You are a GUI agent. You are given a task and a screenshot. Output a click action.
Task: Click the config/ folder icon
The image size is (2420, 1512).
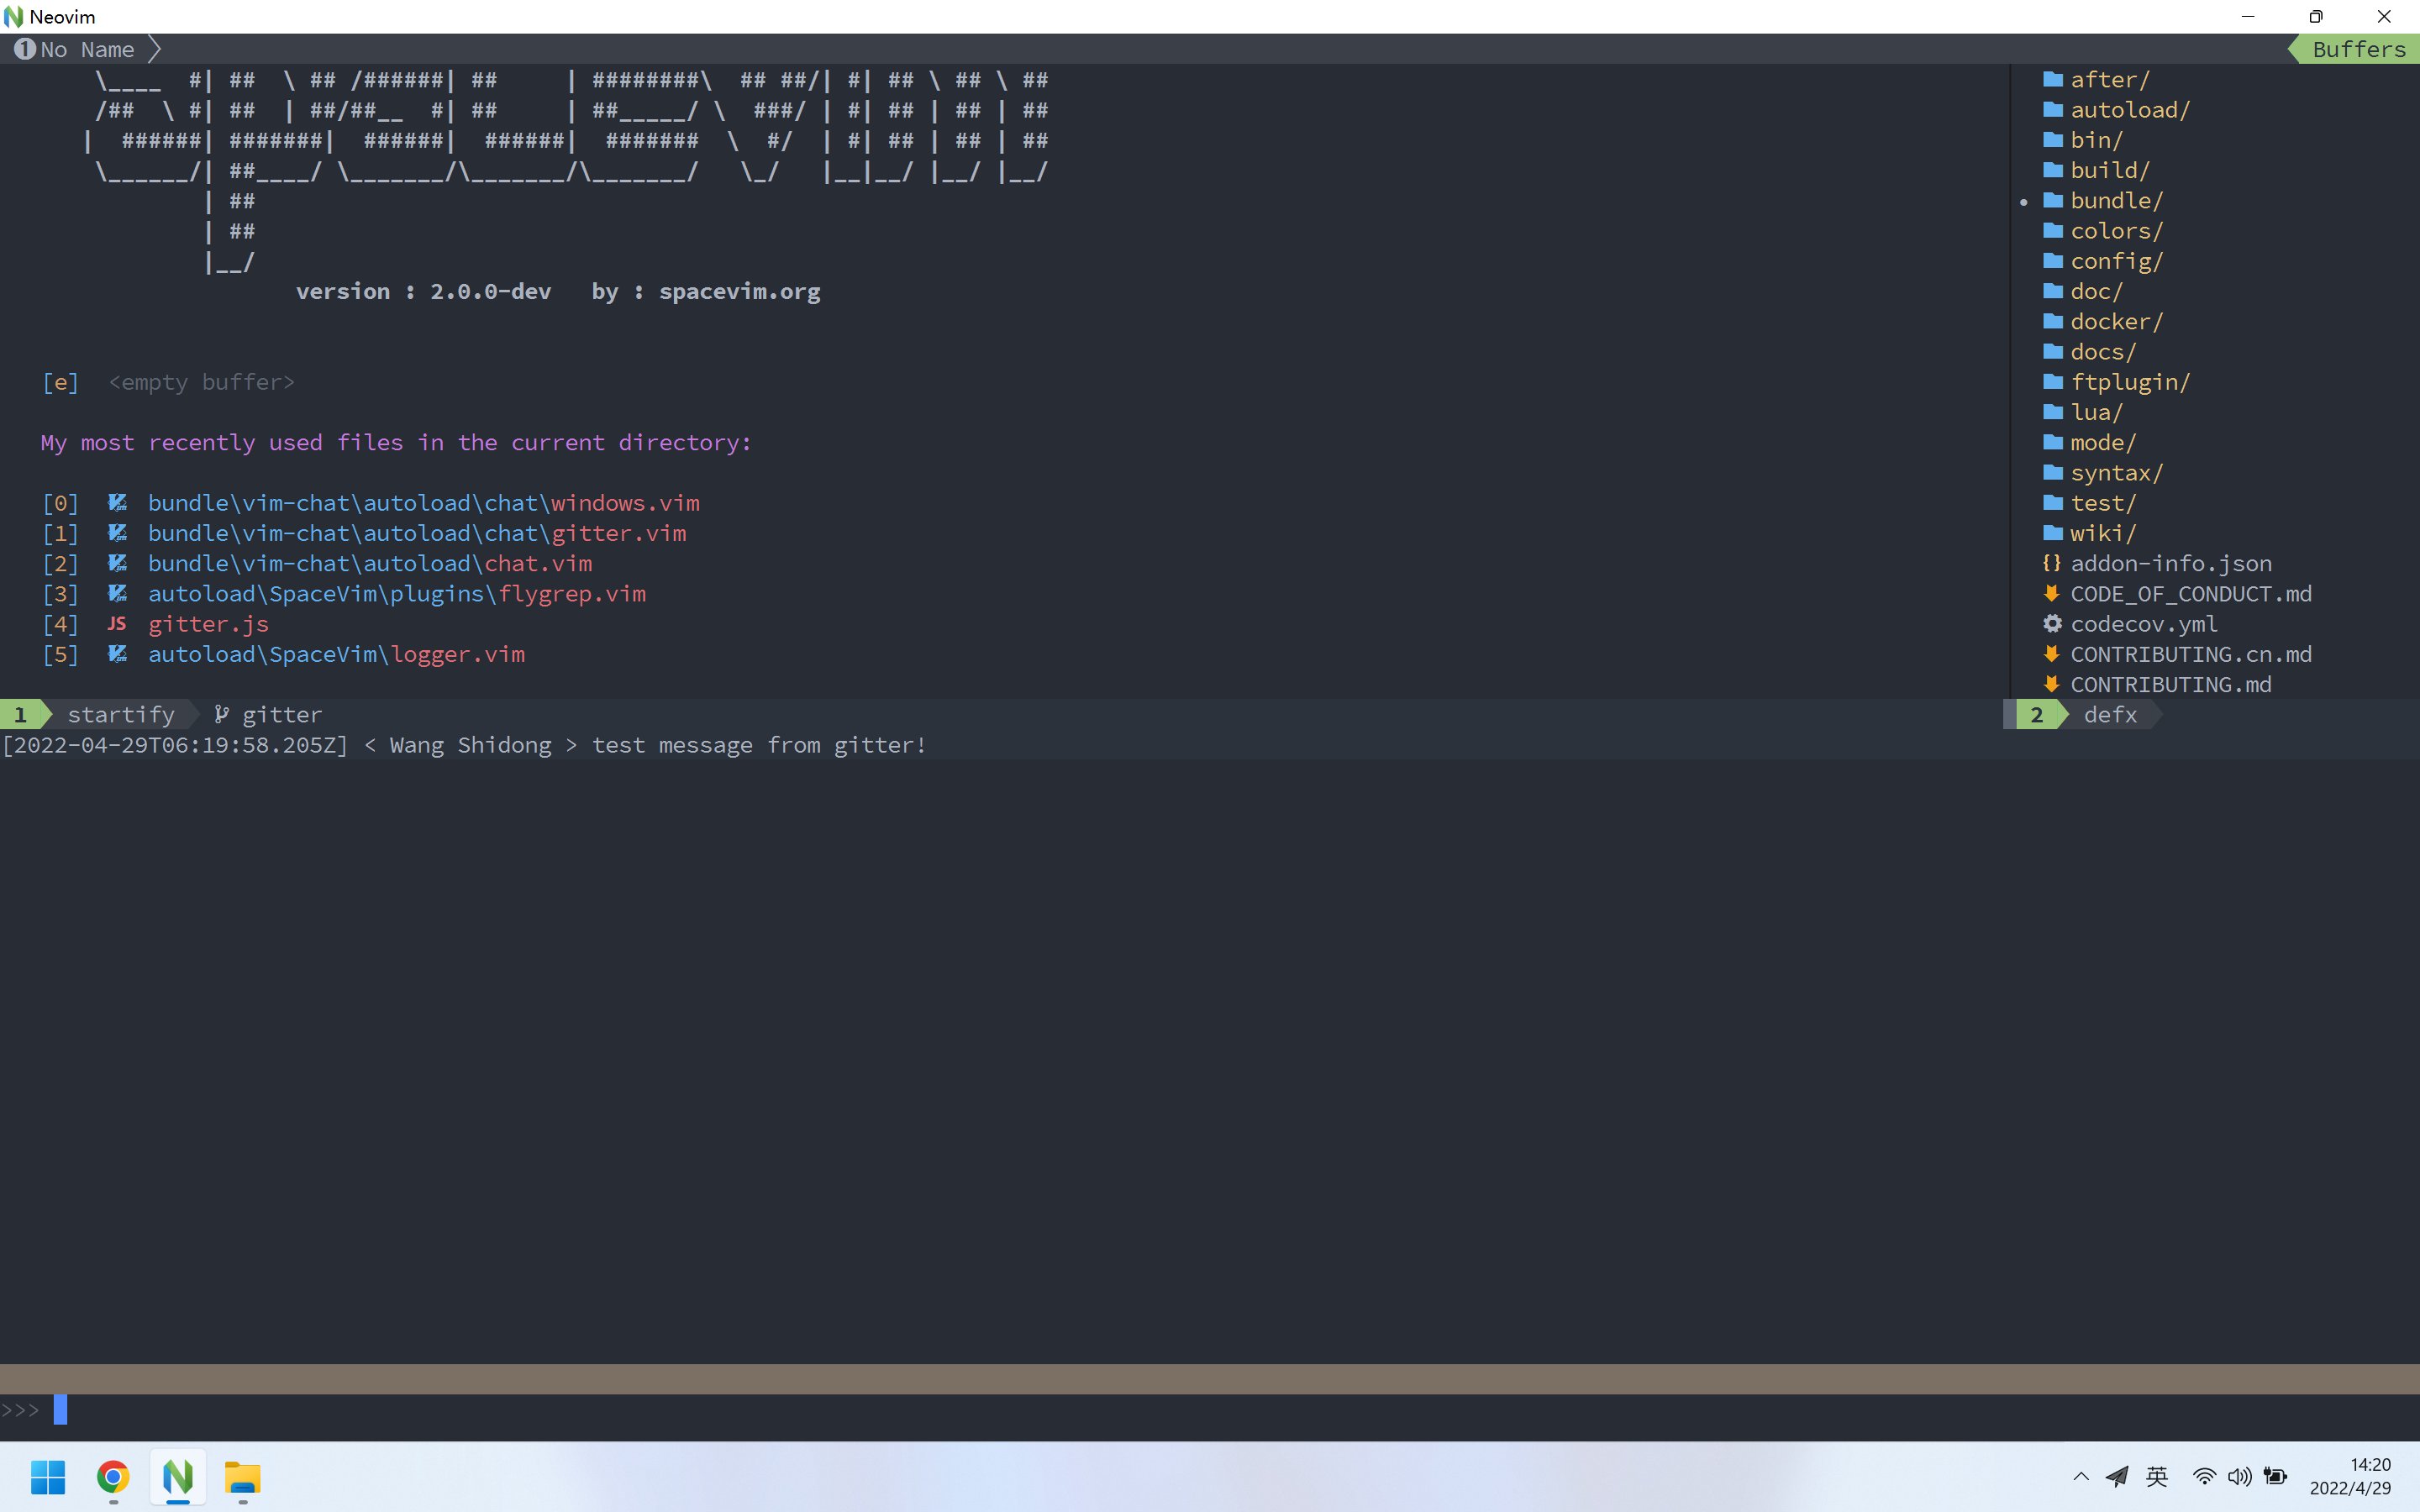tap(2053, 260)
